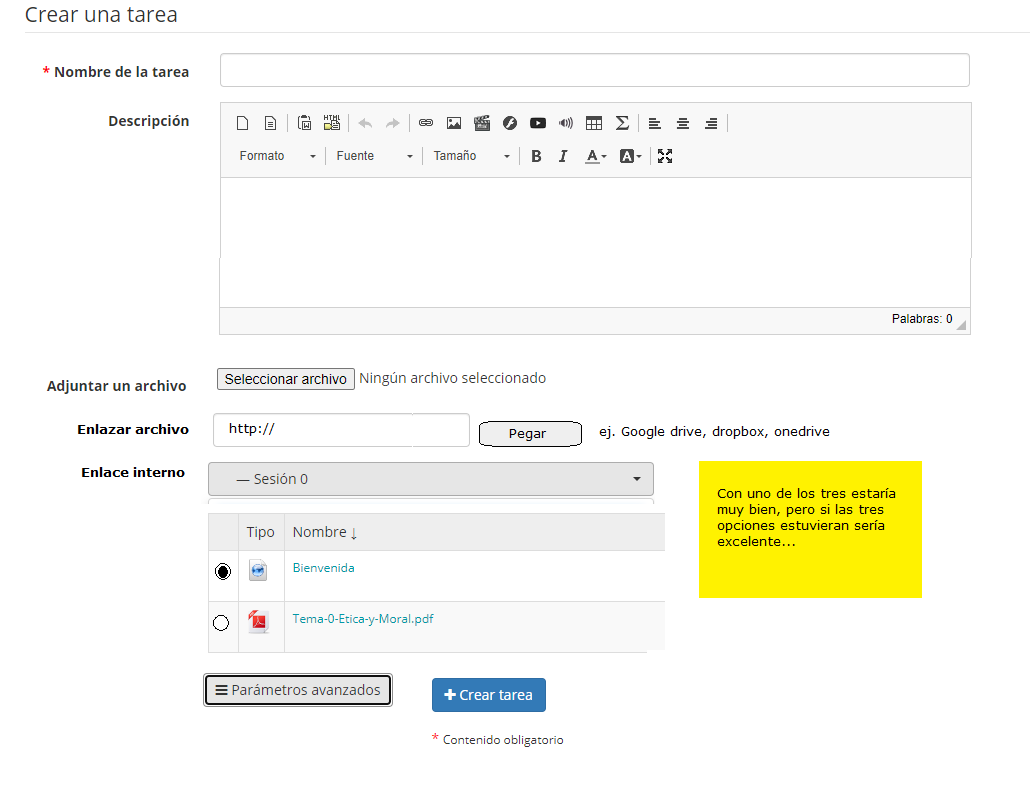Open the Formato dropdown
The height and width of the screenshot is (790, 1030).
[x=277, y=156]
